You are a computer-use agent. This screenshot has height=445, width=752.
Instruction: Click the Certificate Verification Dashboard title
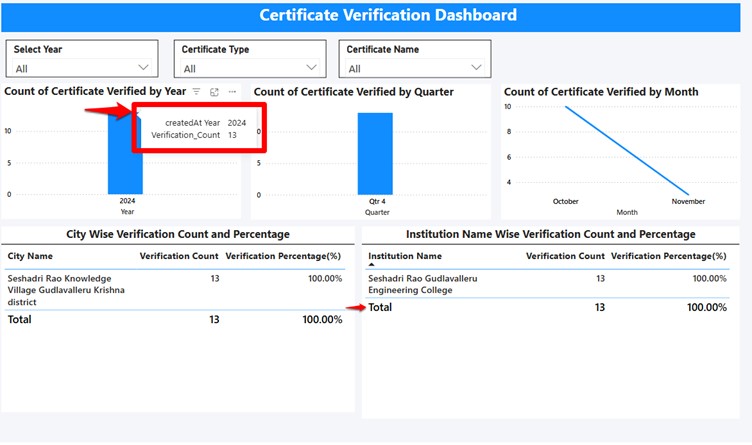click(388, 15)
